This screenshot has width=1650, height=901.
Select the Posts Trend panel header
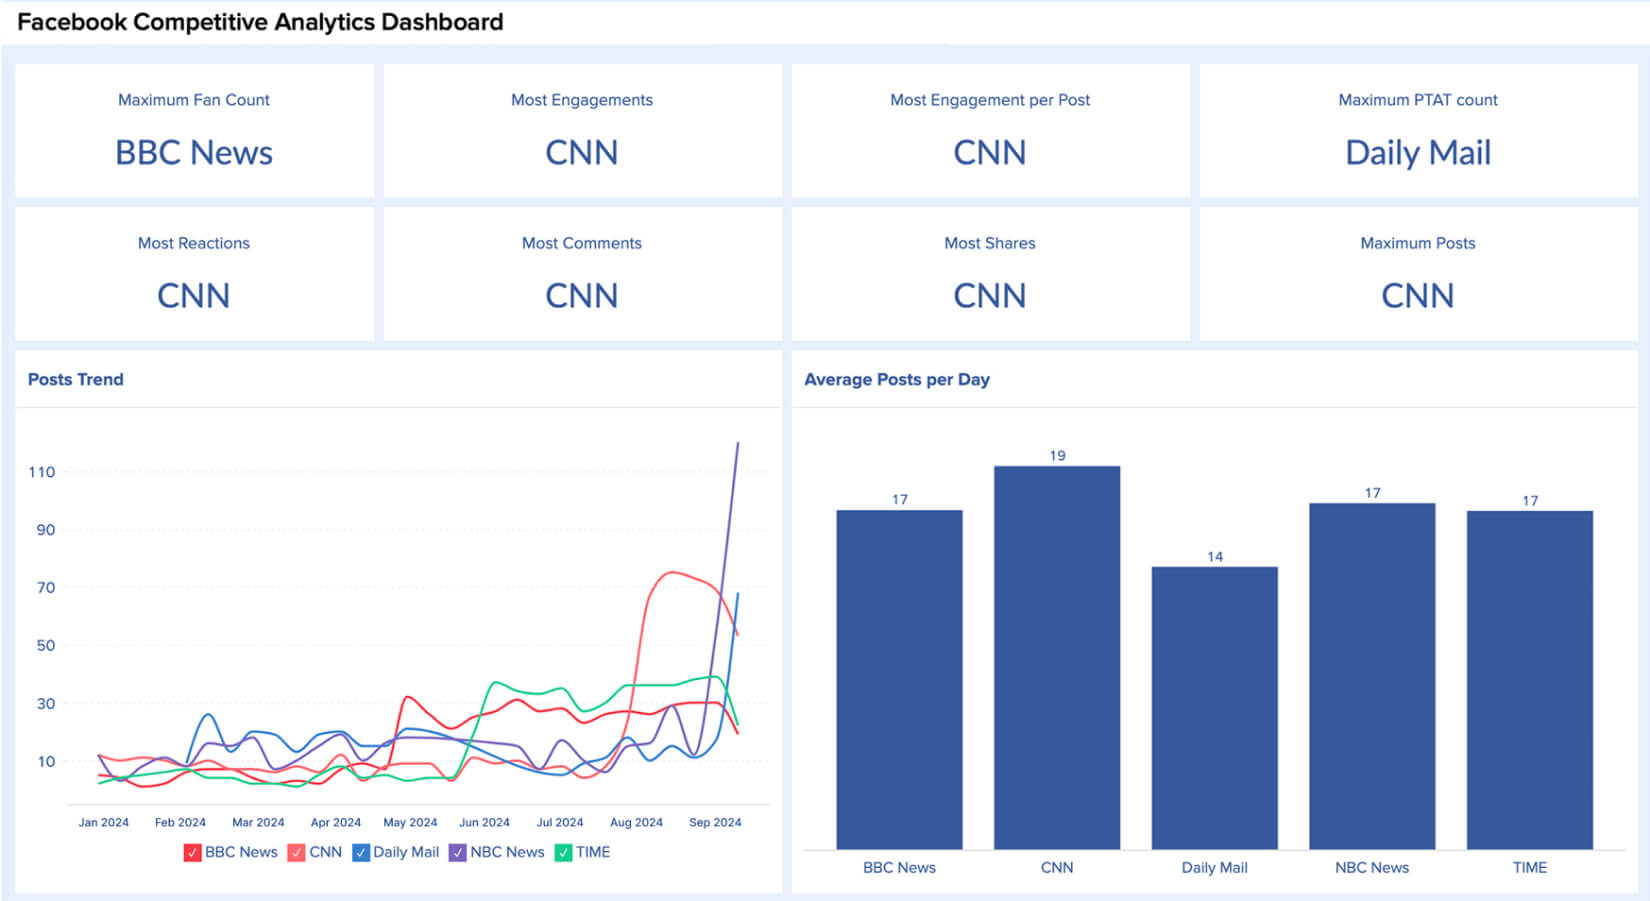pyautogui.click(x=75, y=379)
